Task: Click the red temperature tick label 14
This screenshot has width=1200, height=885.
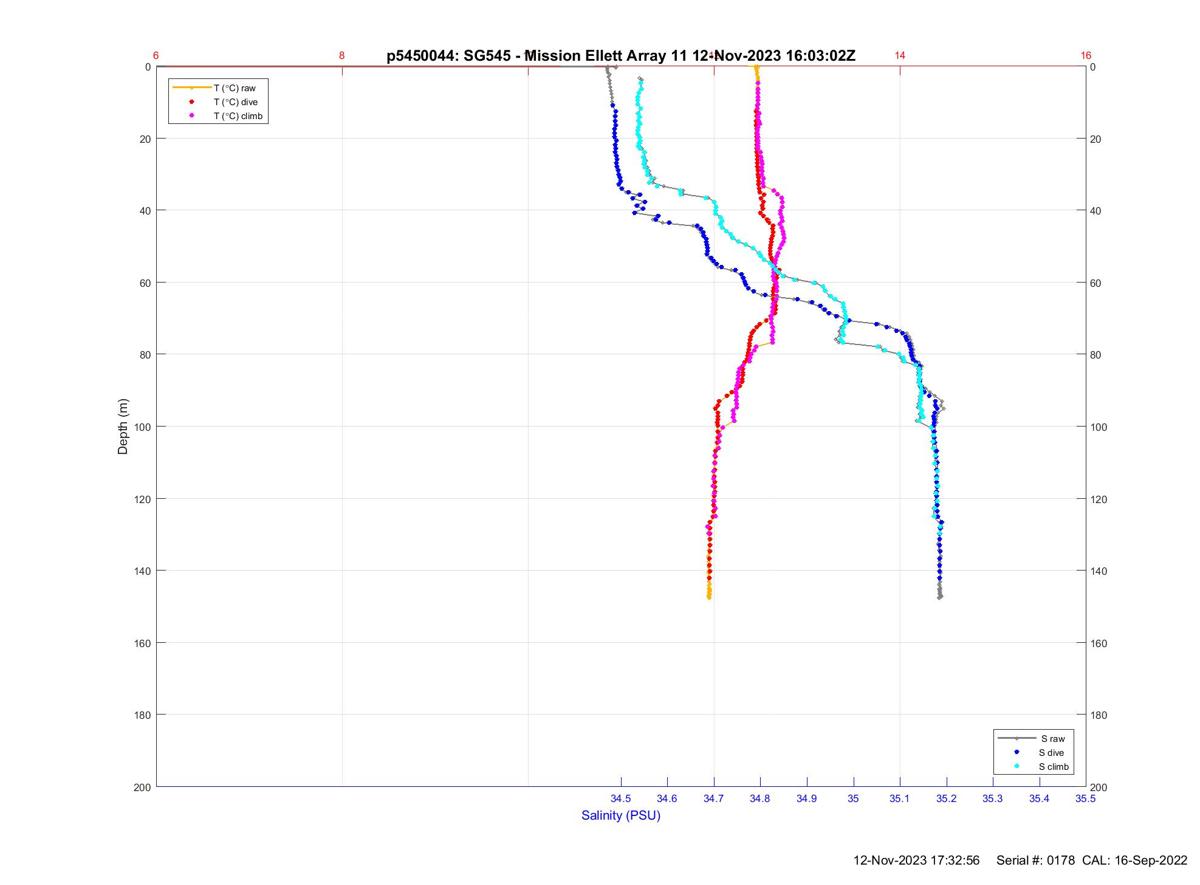Action: (900, 55)
